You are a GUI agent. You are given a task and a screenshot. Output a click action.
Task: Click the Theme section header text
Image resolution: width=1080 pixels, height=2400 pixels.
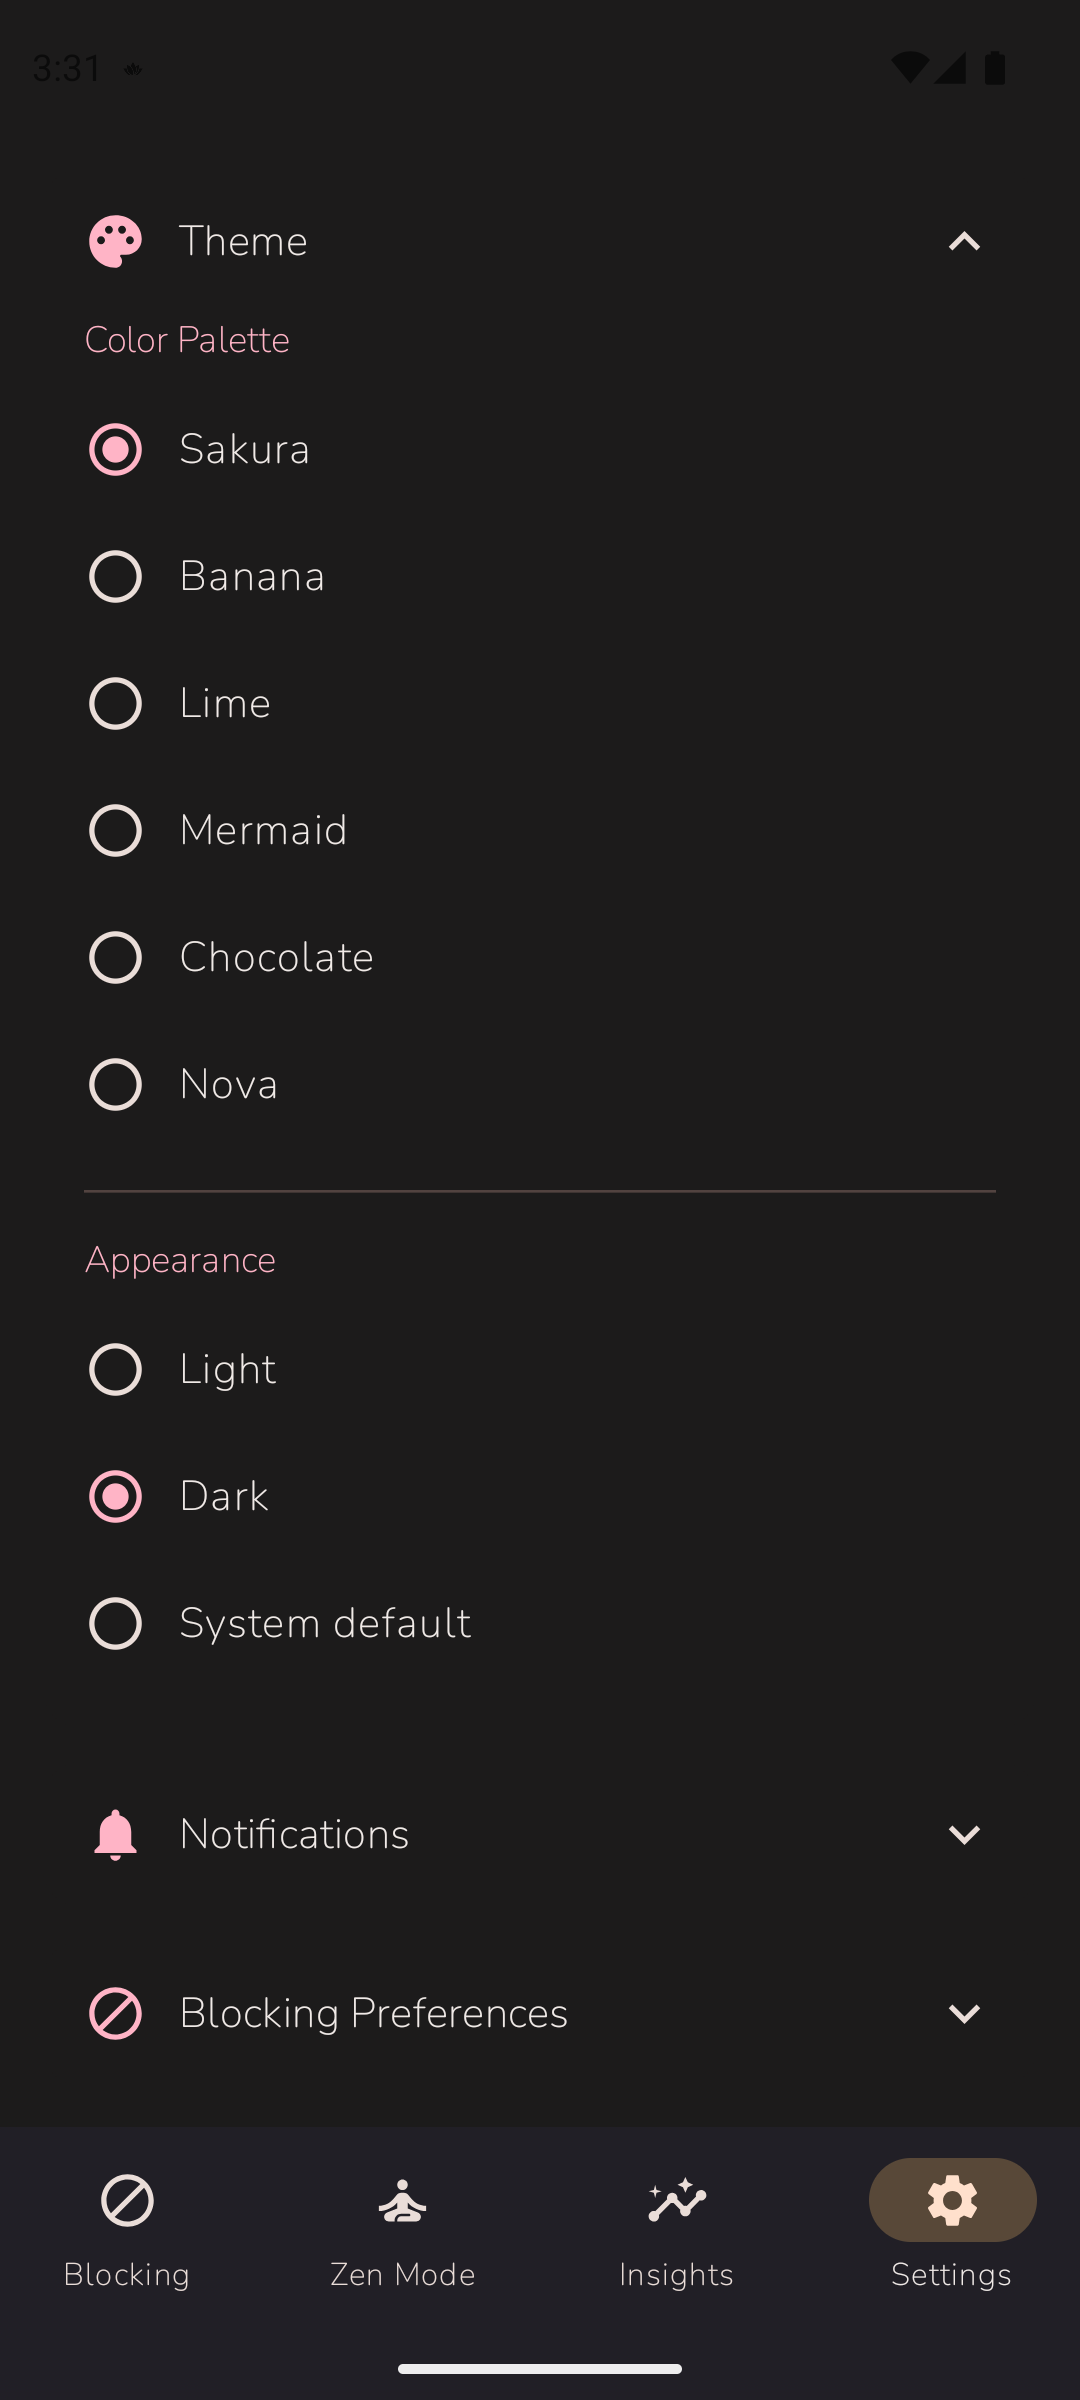(x=243, y=240)
